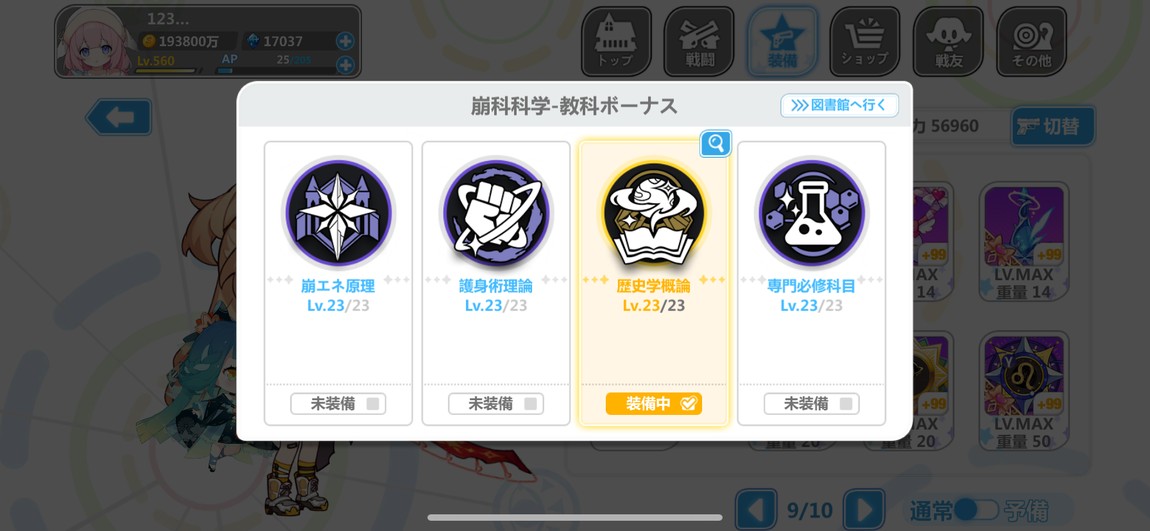1150x531 pixels.
Task: Add crystals with the plus button
Action: 345,41
